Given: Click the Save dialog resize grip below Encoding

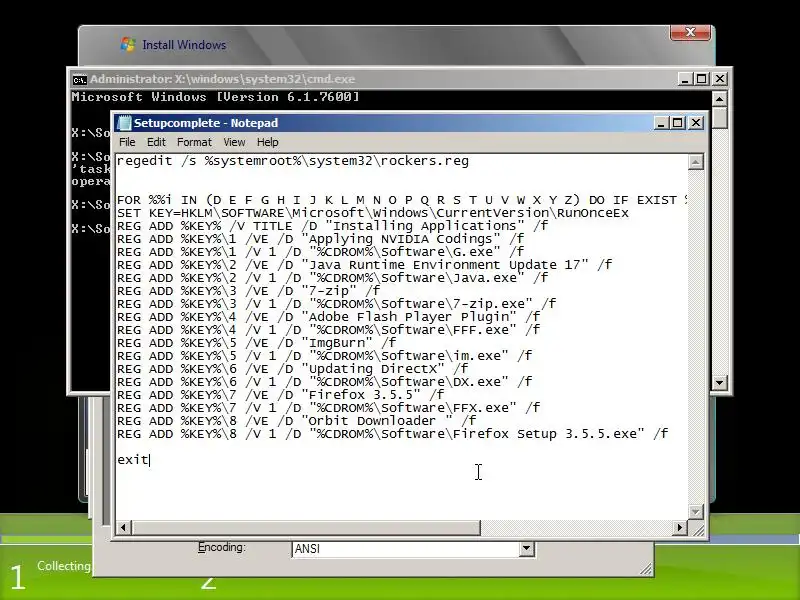Looking at the screenshot, I should (646, 568).
